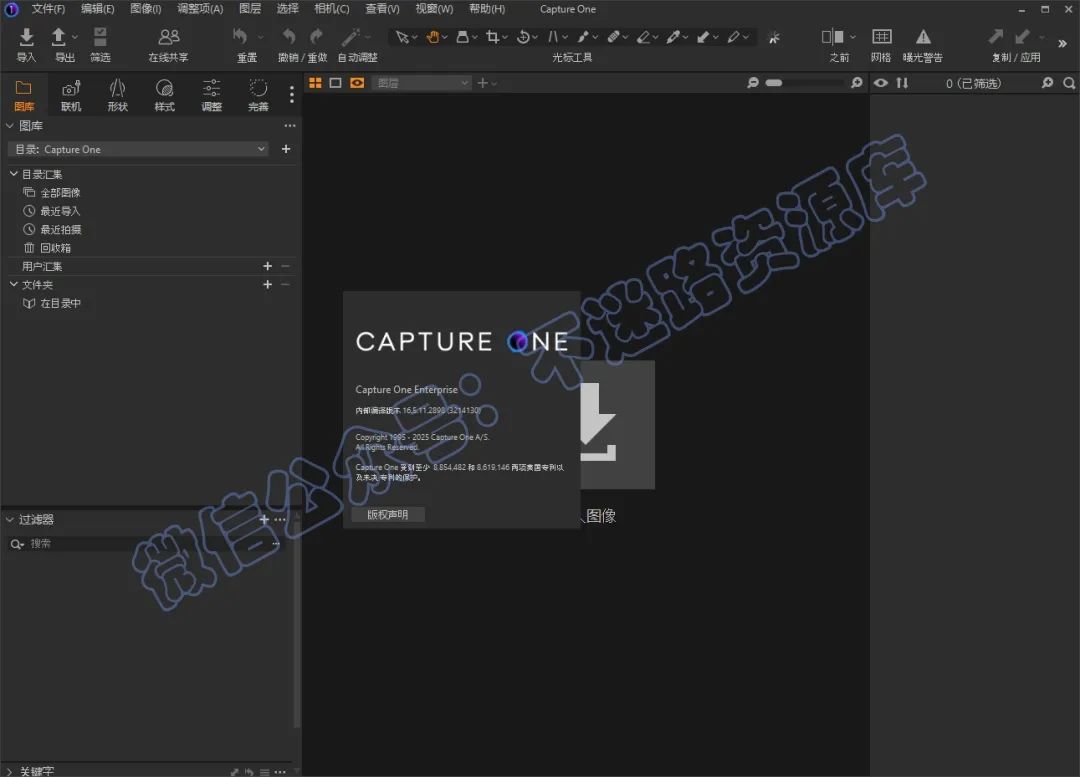This screenshot has height=777, width=1080.
Task: Show more toolbar items with double chevron
Action: coord(1062,43)
